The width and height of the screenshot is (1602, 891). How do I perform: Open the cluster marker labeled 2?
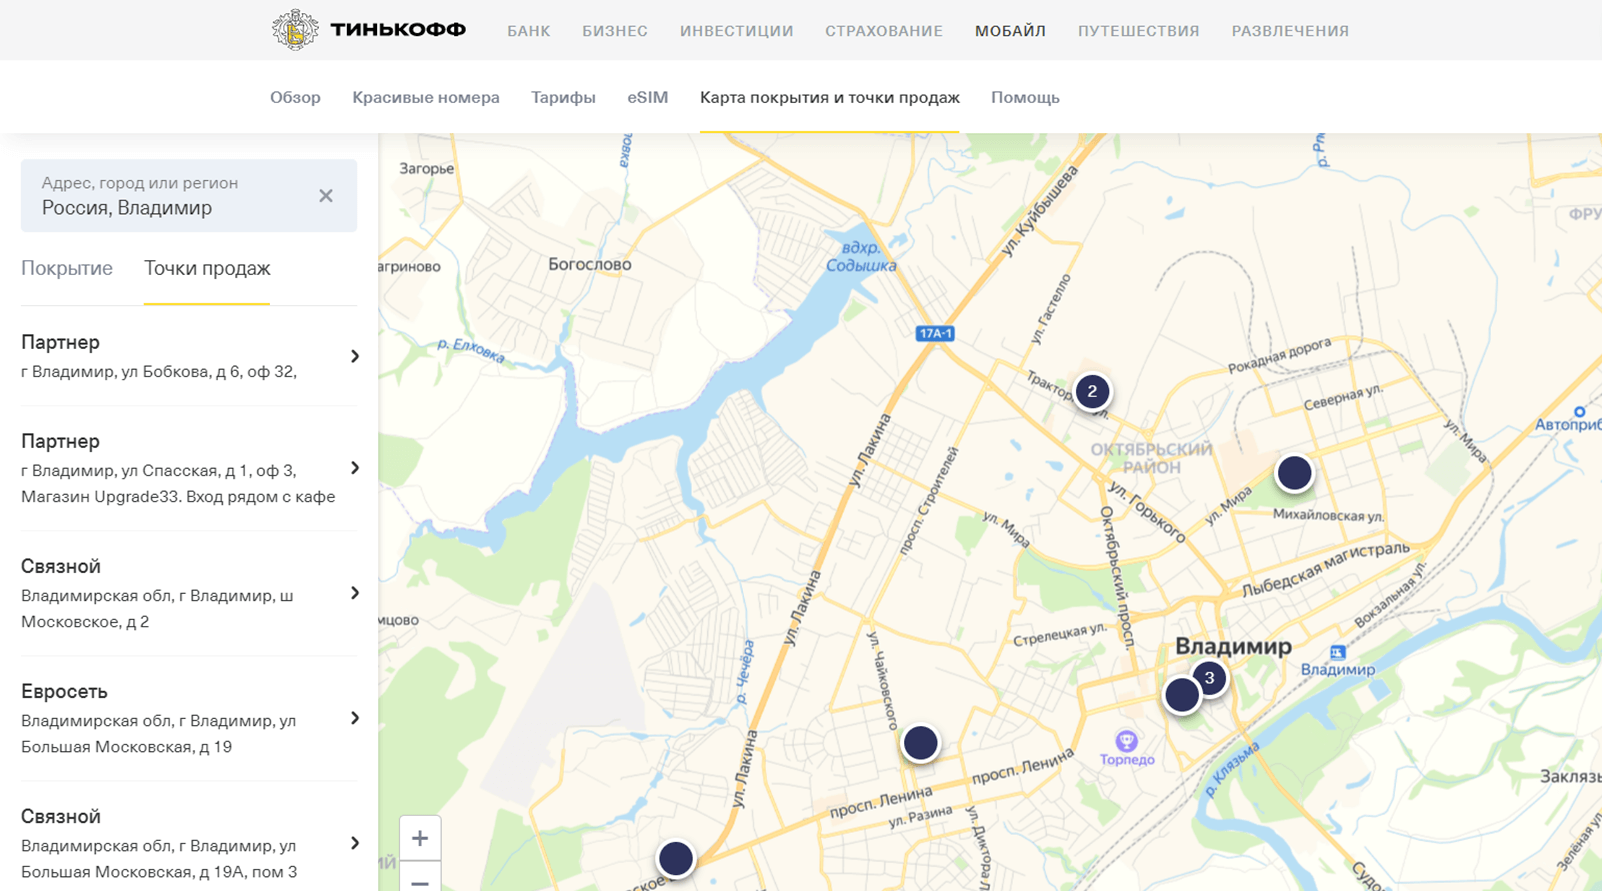(1092, 391)
